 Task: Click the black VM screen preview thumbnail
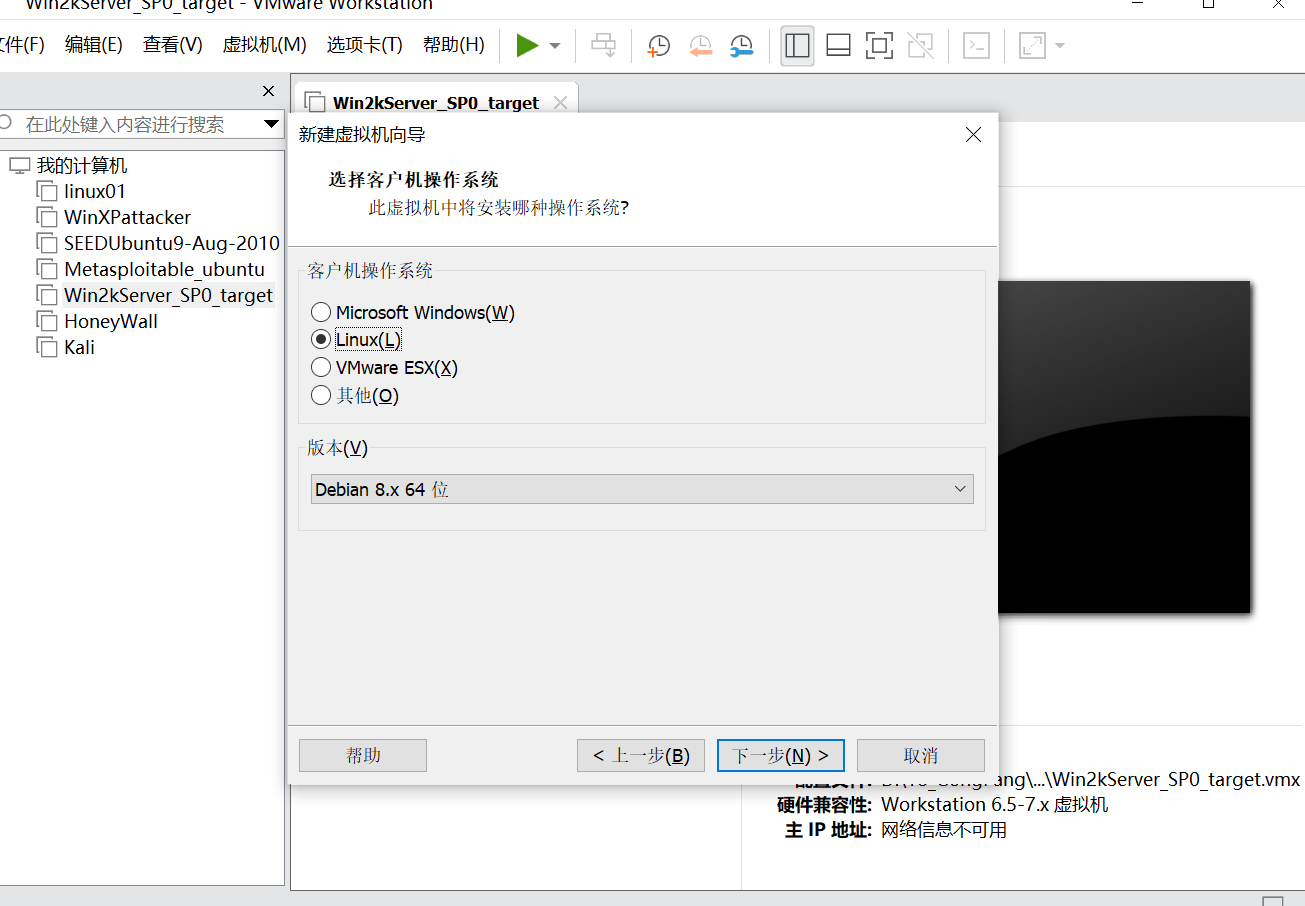point(1124,447)
